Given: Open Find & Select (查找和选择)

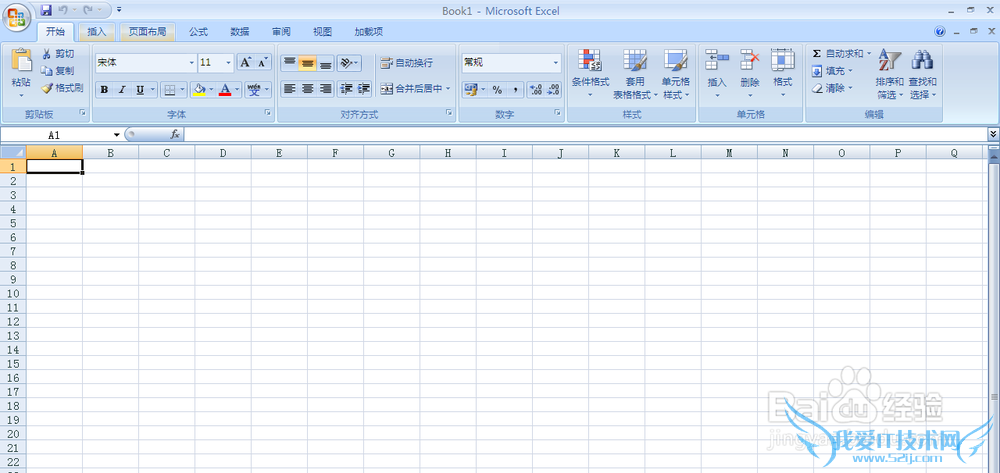Looking at the screenshot, I should 922,74.
